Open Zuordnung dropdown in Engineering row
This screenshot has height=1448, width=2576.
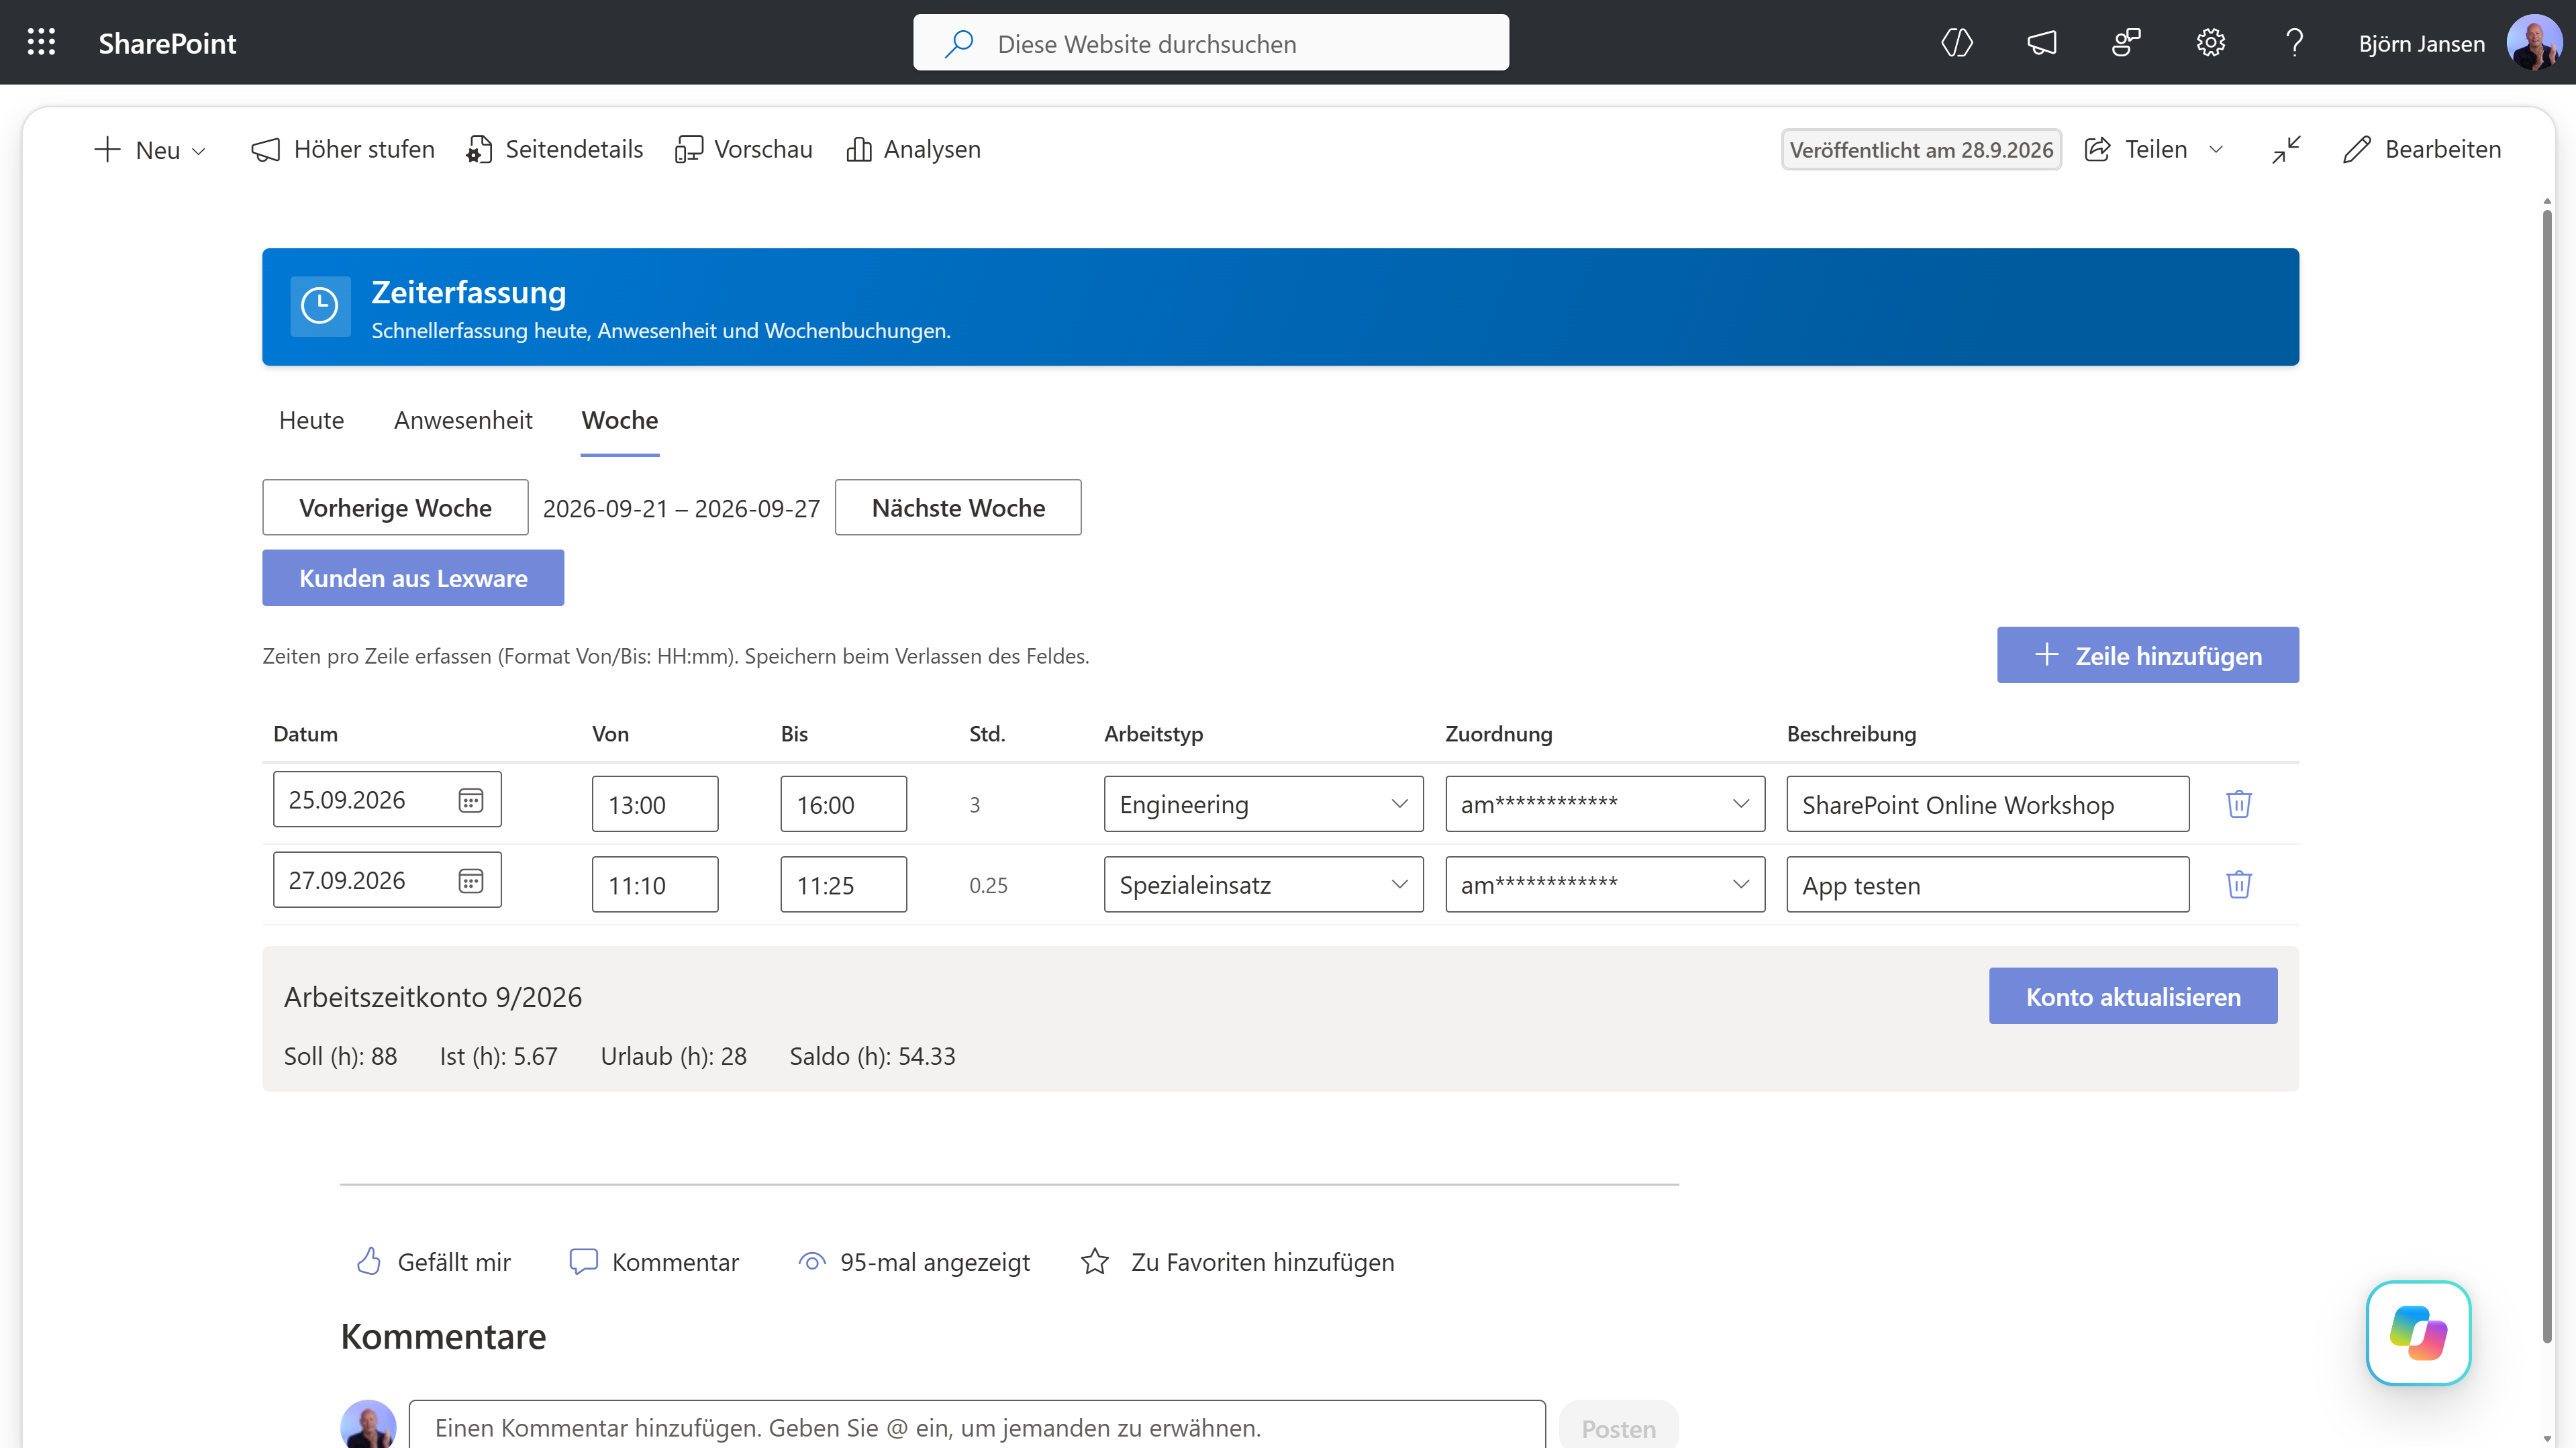(1604, 803)
